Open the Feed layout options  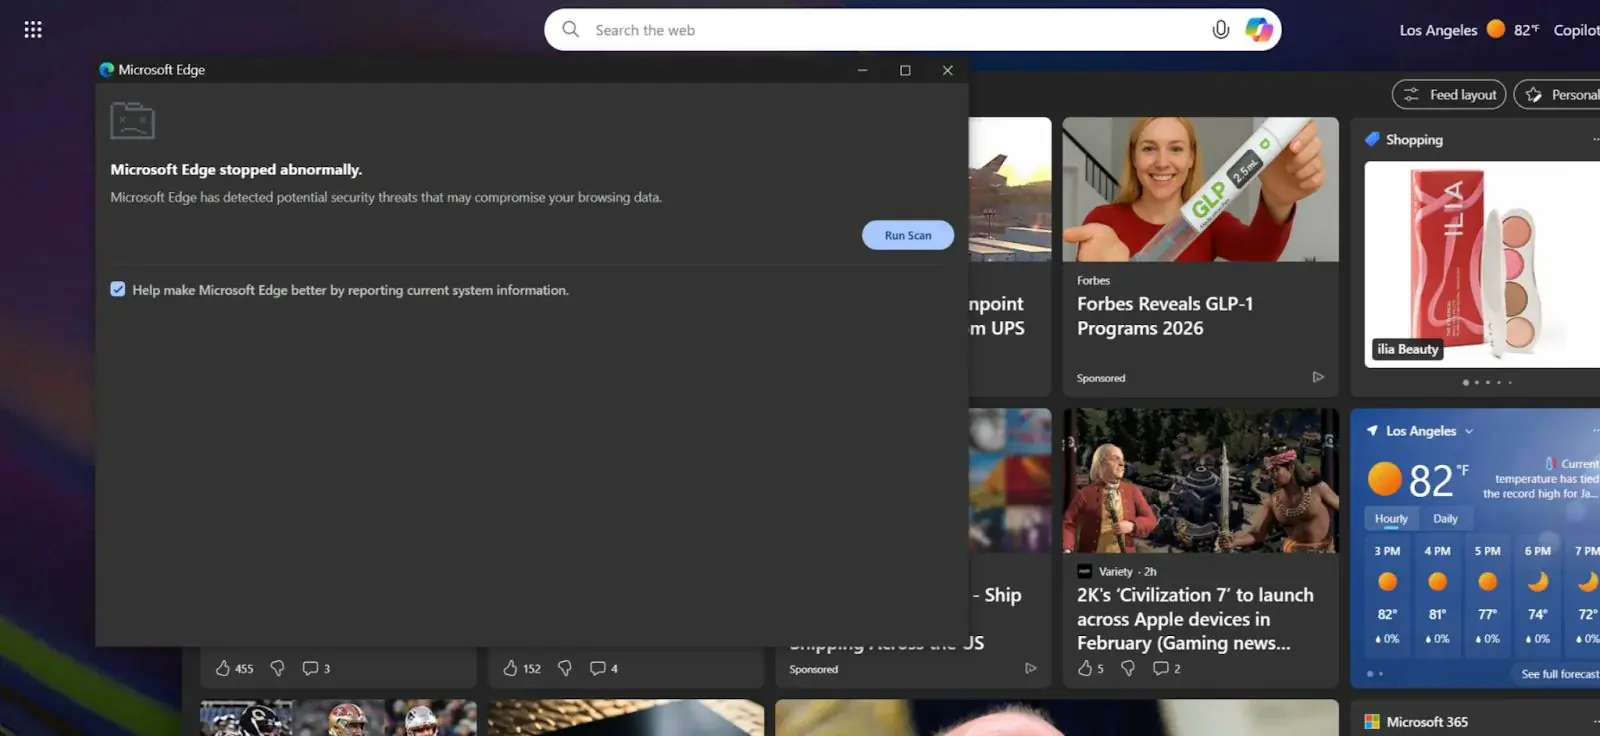1449,94
